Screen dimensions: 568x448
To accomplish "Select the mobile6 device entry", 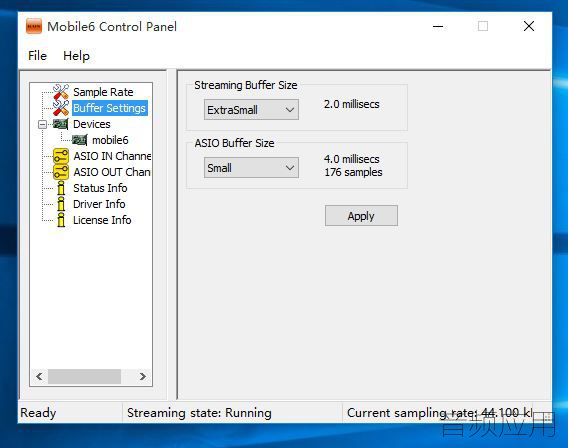I will [x=110, y=140].
